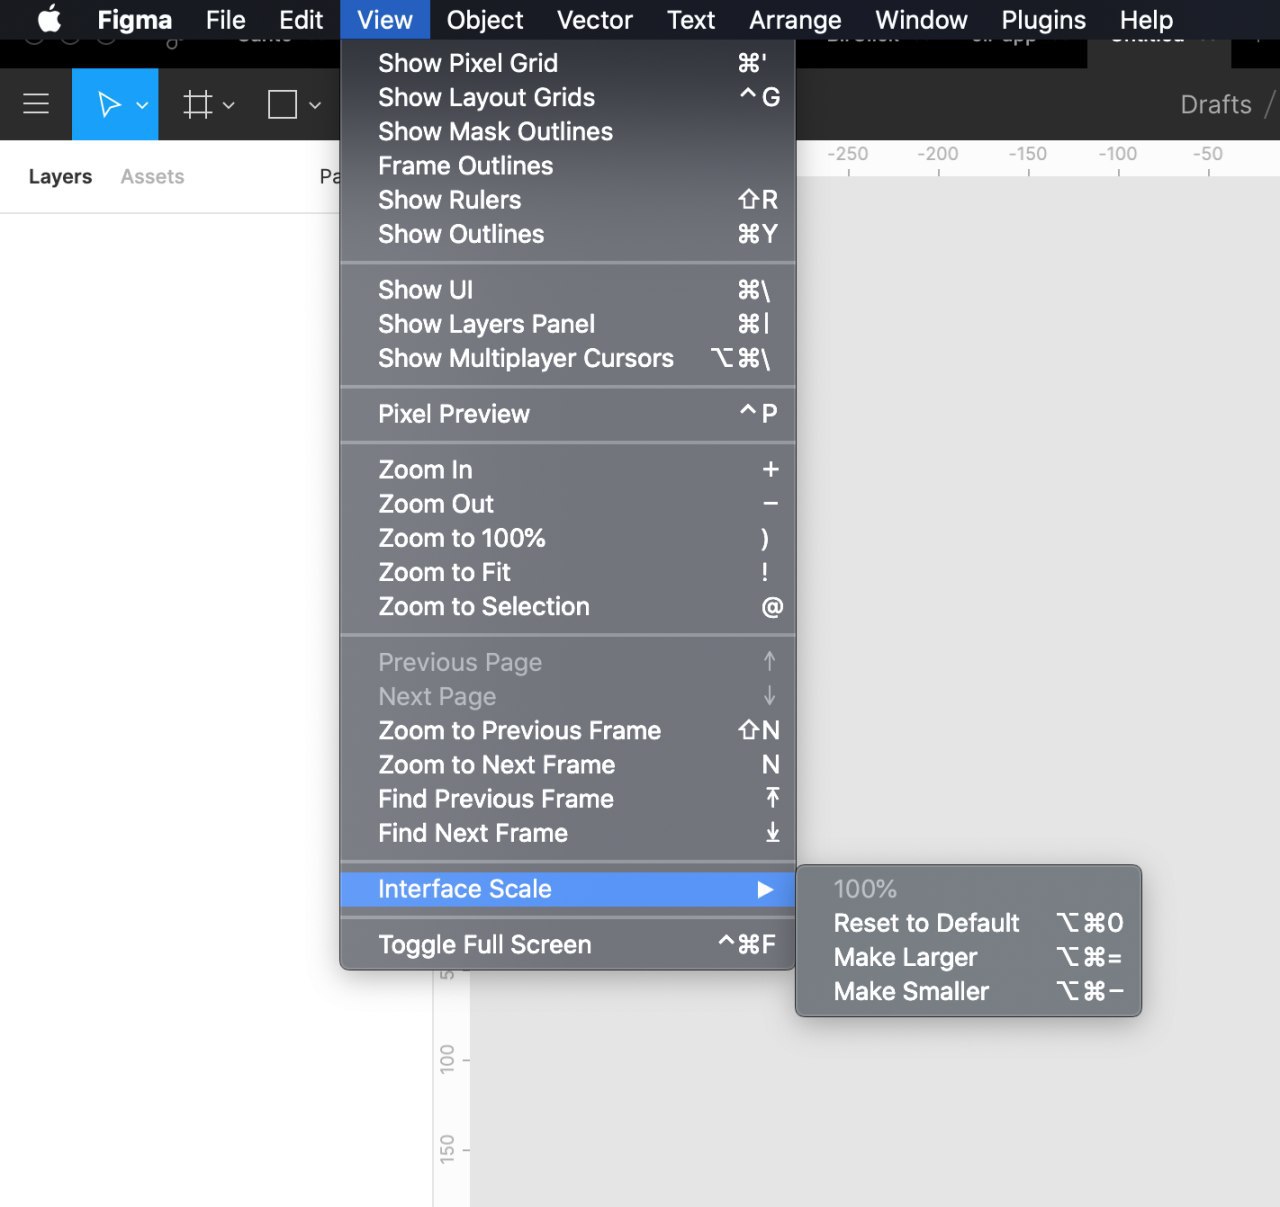The width and height of the screenshot is (1280, 1207).
Task: Choose Zoom Out
Action: pos(568,504)
